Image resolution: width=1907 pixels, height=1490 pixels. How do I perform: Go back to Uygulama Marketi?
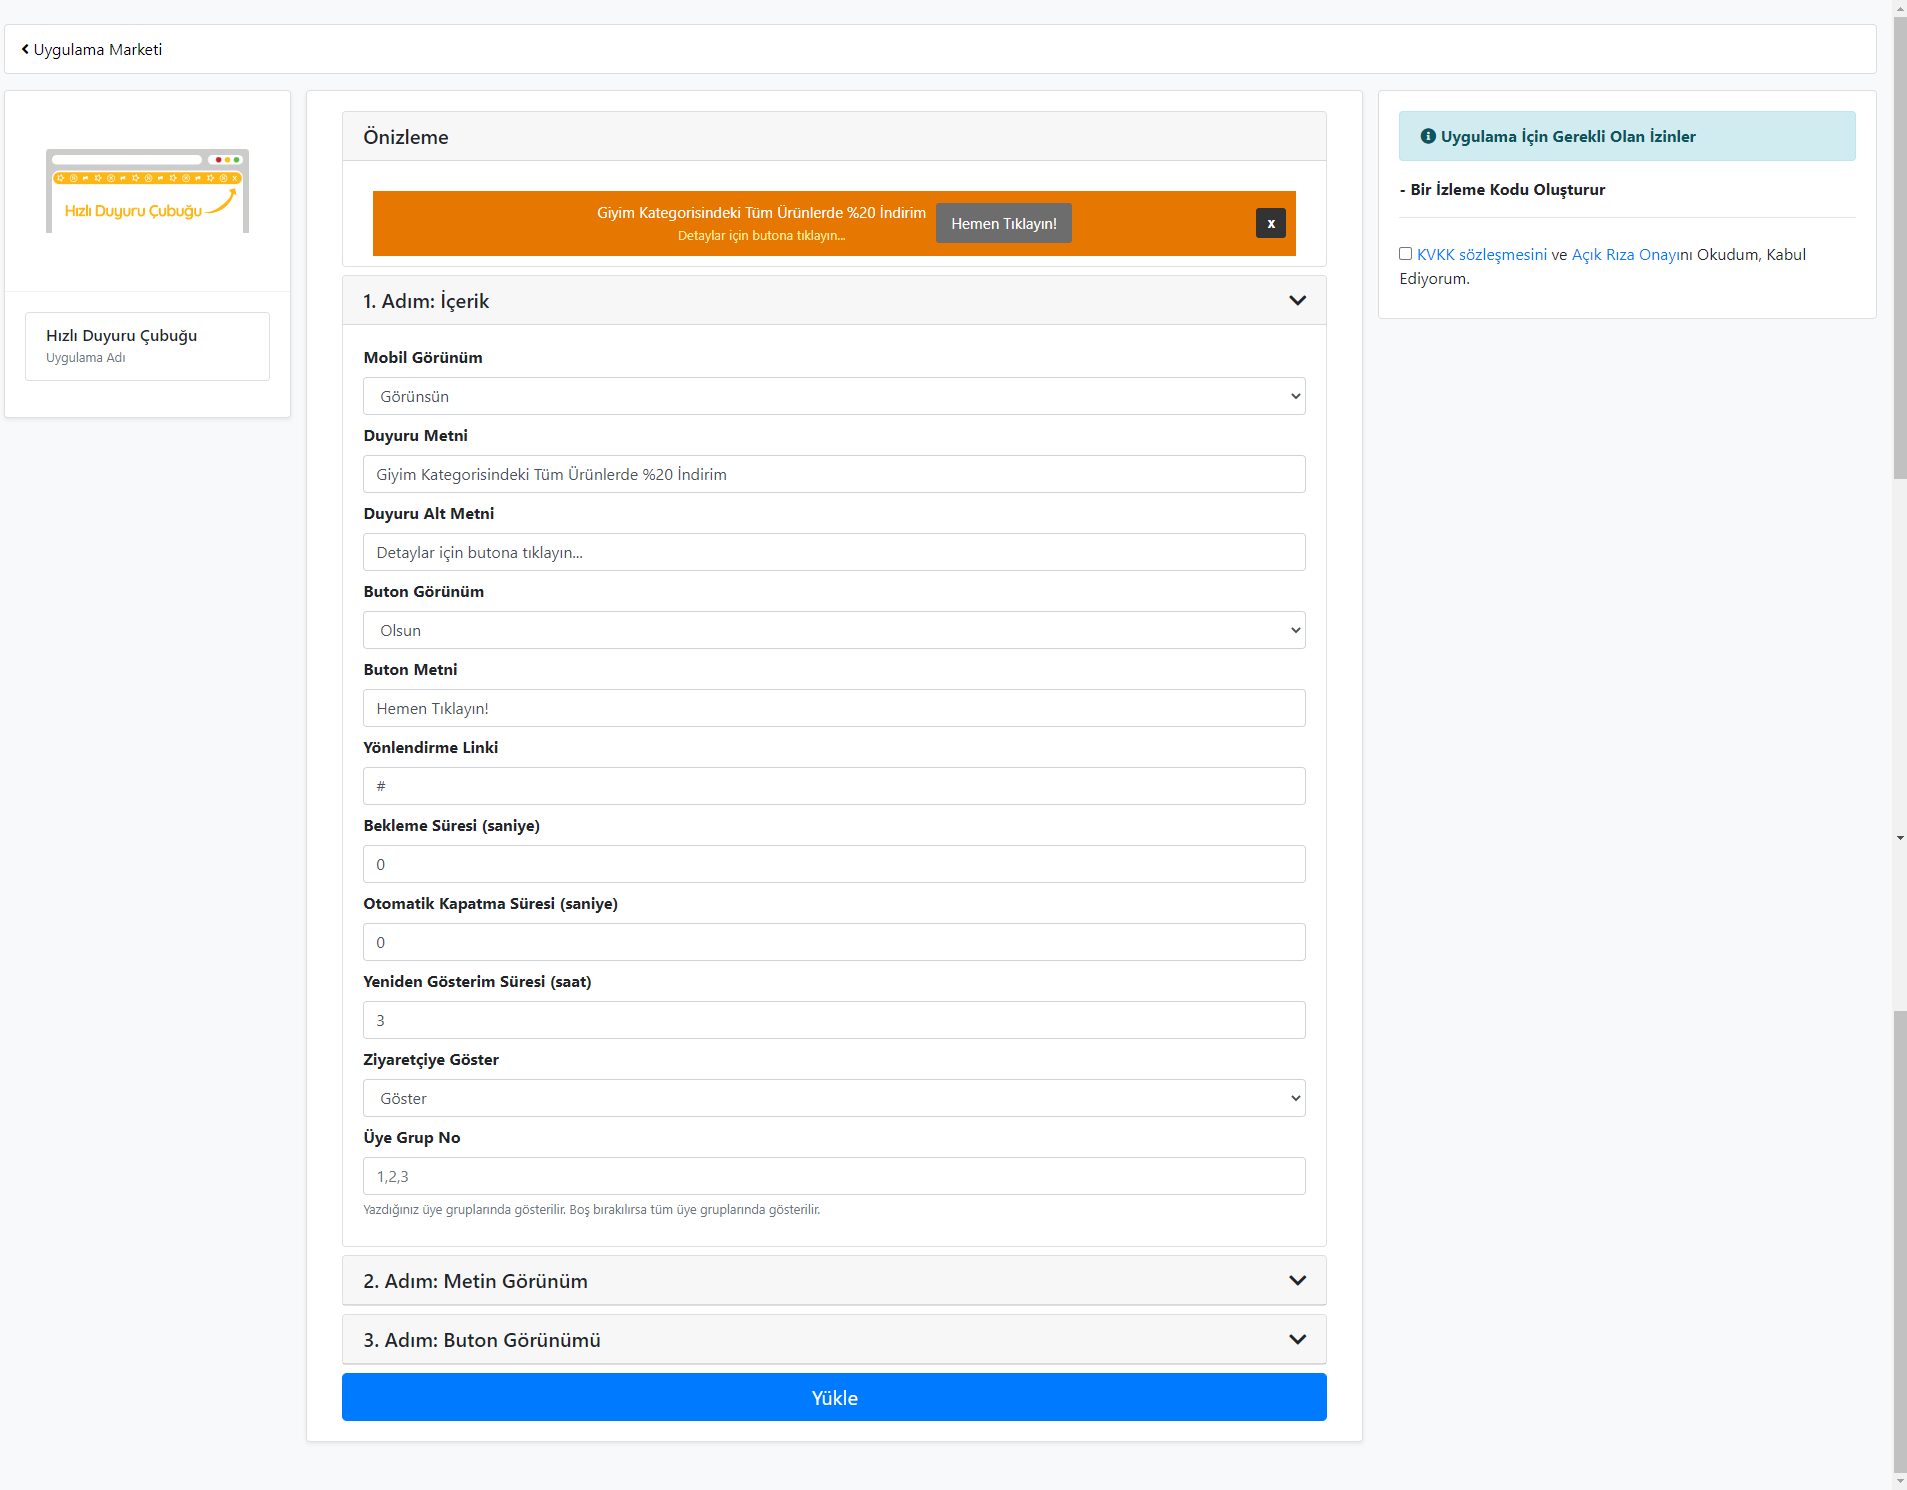(92, 50)
